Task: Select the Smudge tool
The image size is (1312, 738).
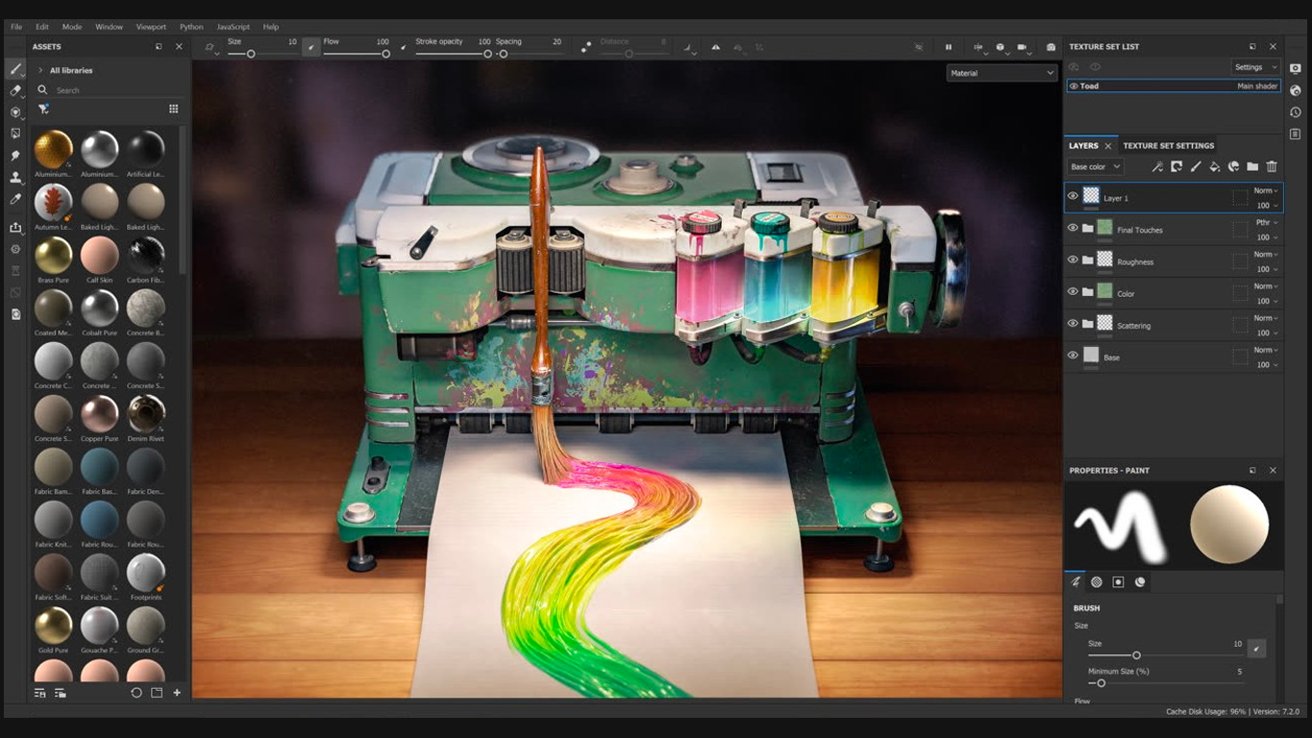Action: click(x=15, y=156)
